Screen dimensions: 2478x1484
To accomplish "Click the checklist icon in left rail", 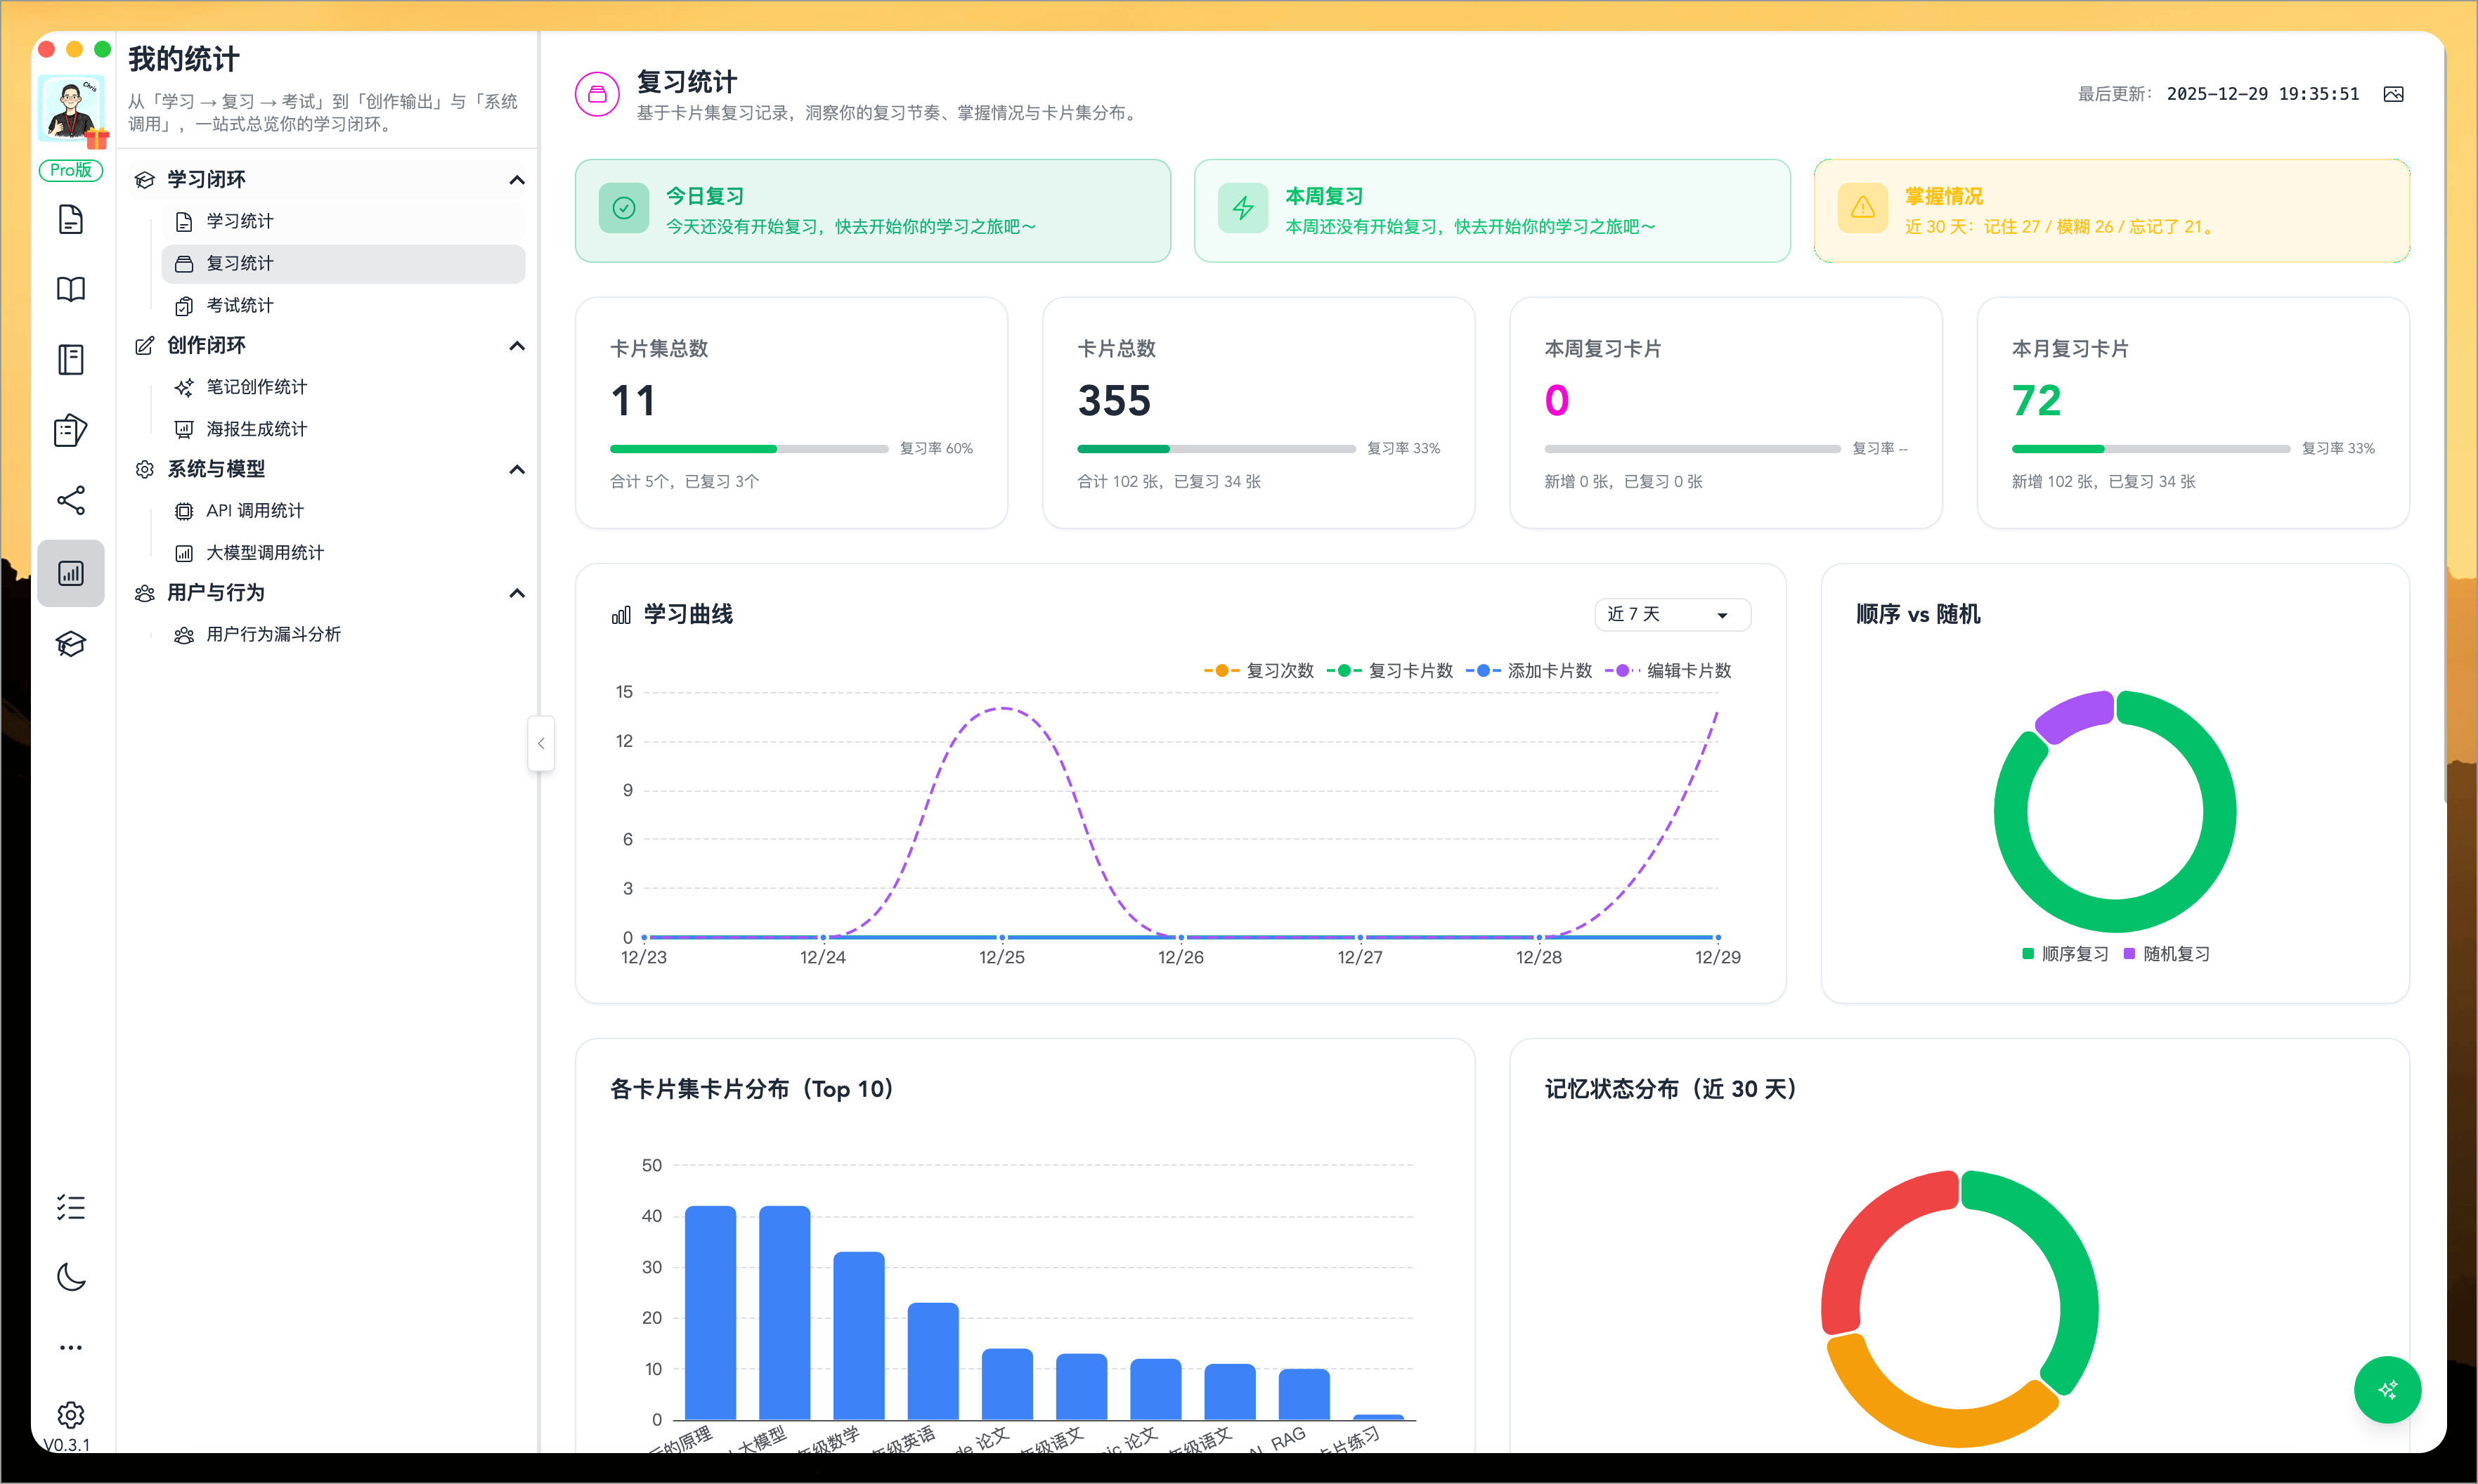I will pos(70,1207).
